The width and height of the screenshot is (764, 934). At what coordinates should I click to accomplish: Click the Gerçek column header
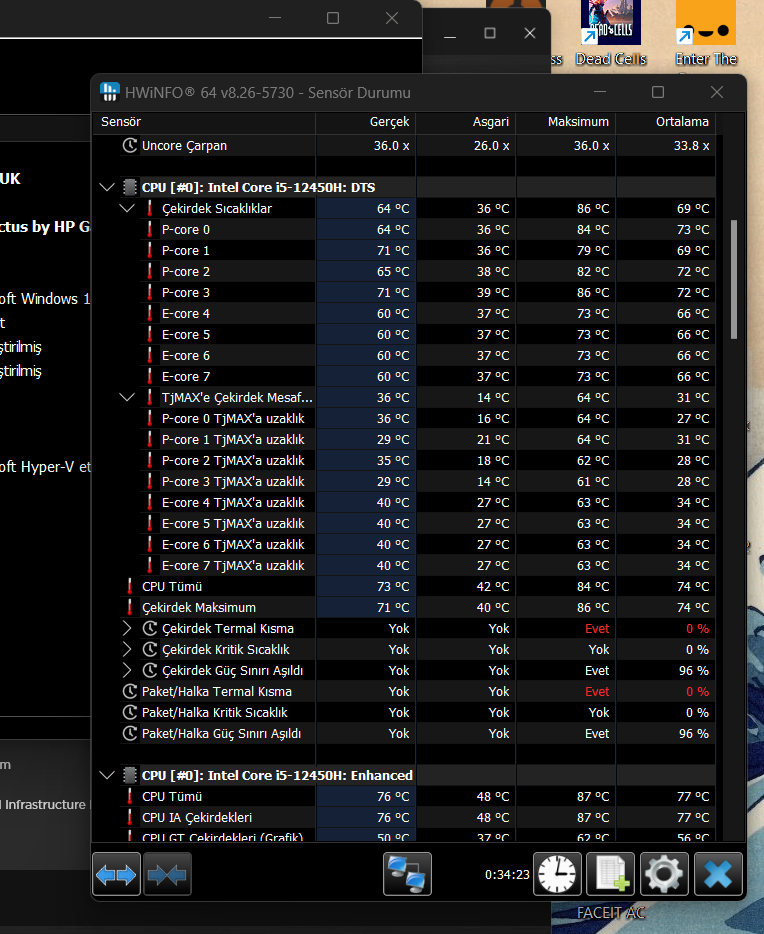click(x=366, y=122)
